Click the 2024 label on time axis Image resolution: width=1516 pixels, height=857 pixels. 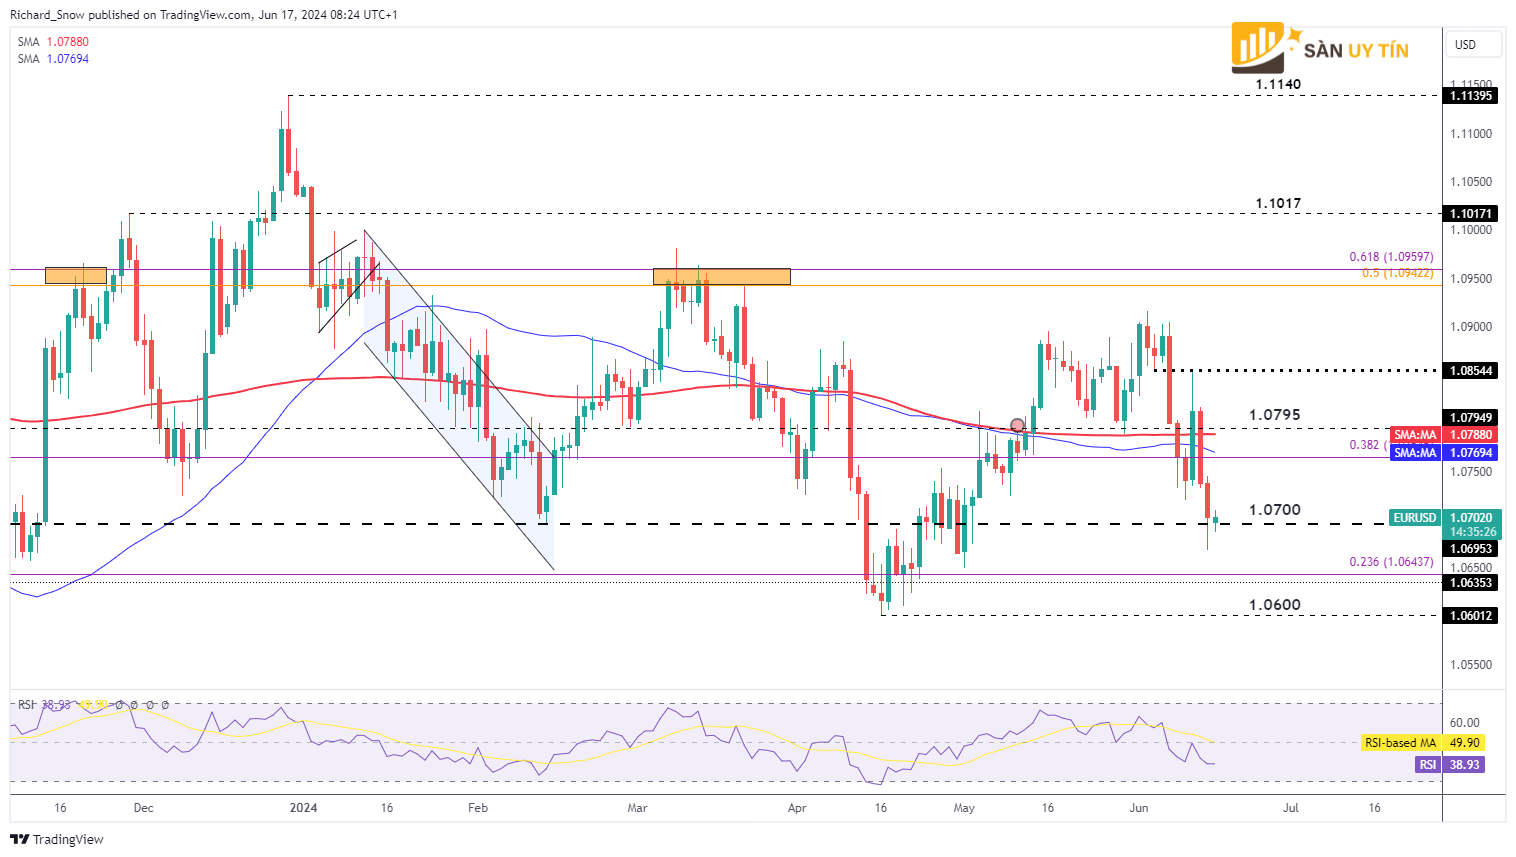pyautogui.click(x=303, y=808)
